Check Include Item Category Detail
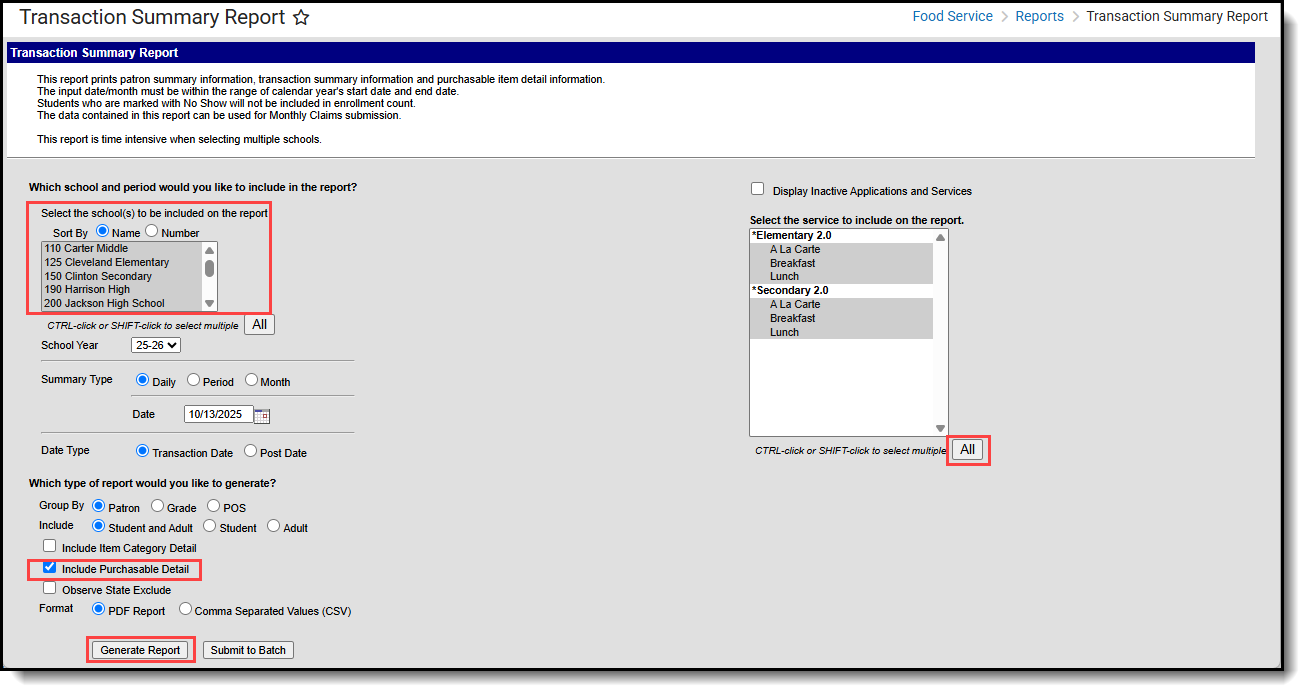 [x=49, y=547]
